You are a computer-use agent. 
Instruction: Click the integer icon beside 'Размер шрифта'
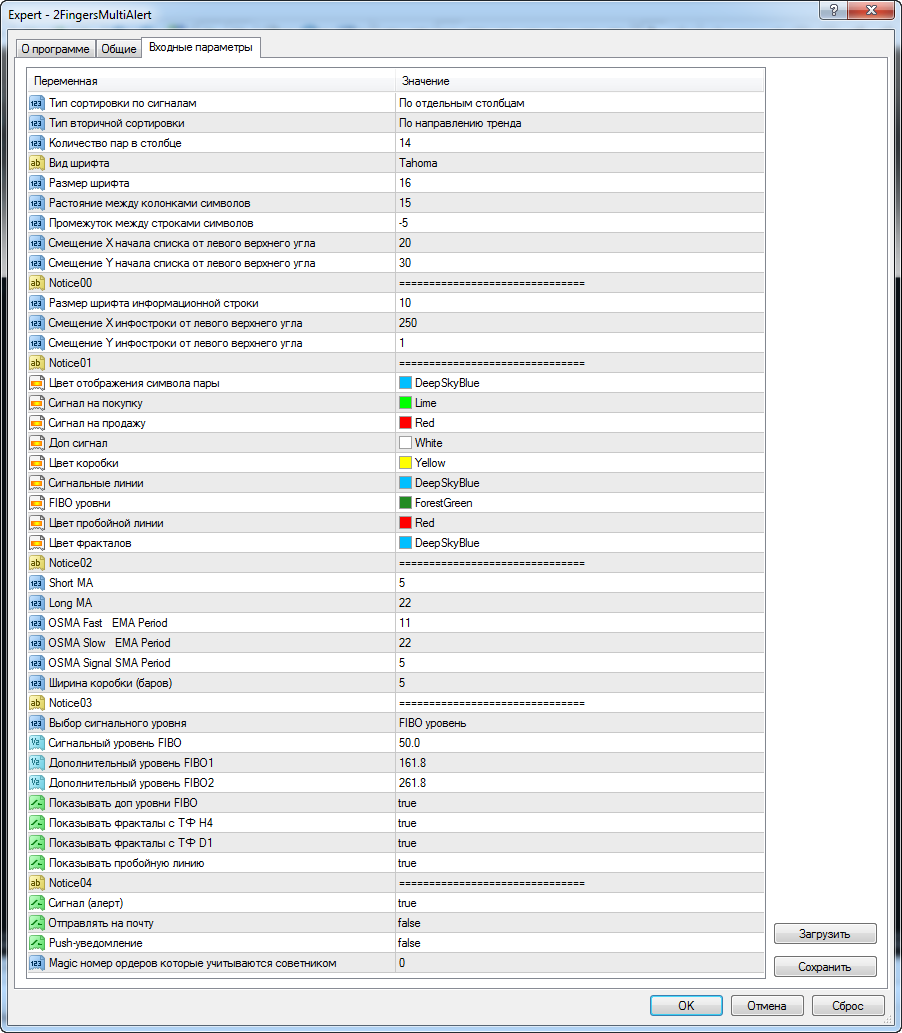click(x=36, y=183)
